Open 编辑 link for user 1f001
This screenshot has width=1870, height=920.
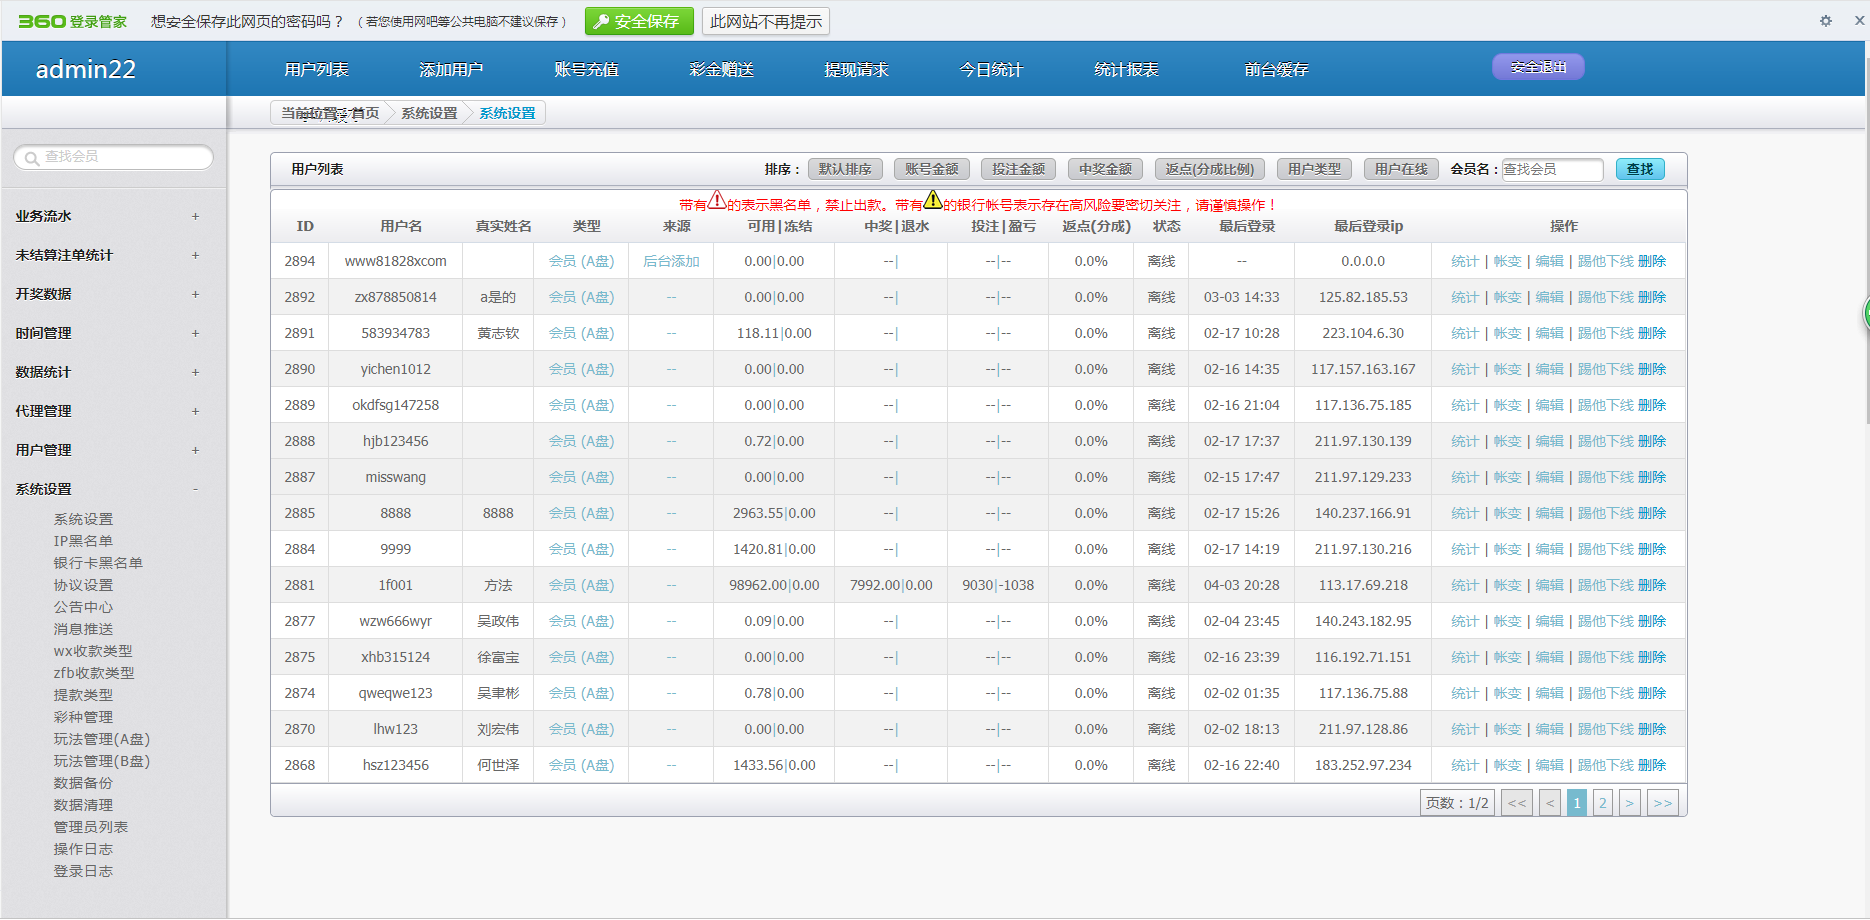(1549, 585)
